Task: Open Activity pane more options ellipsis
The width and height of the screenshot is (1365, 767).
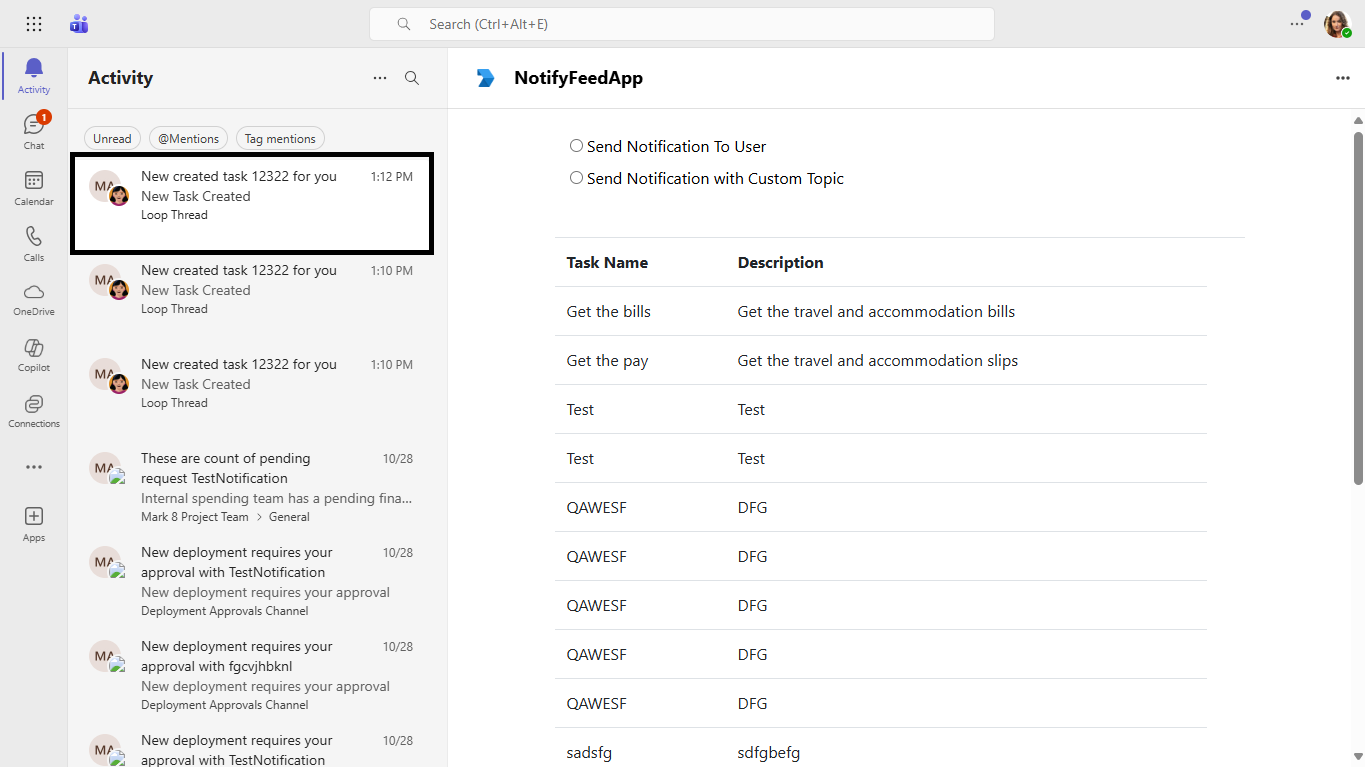Action: click(x=380, y=78)
